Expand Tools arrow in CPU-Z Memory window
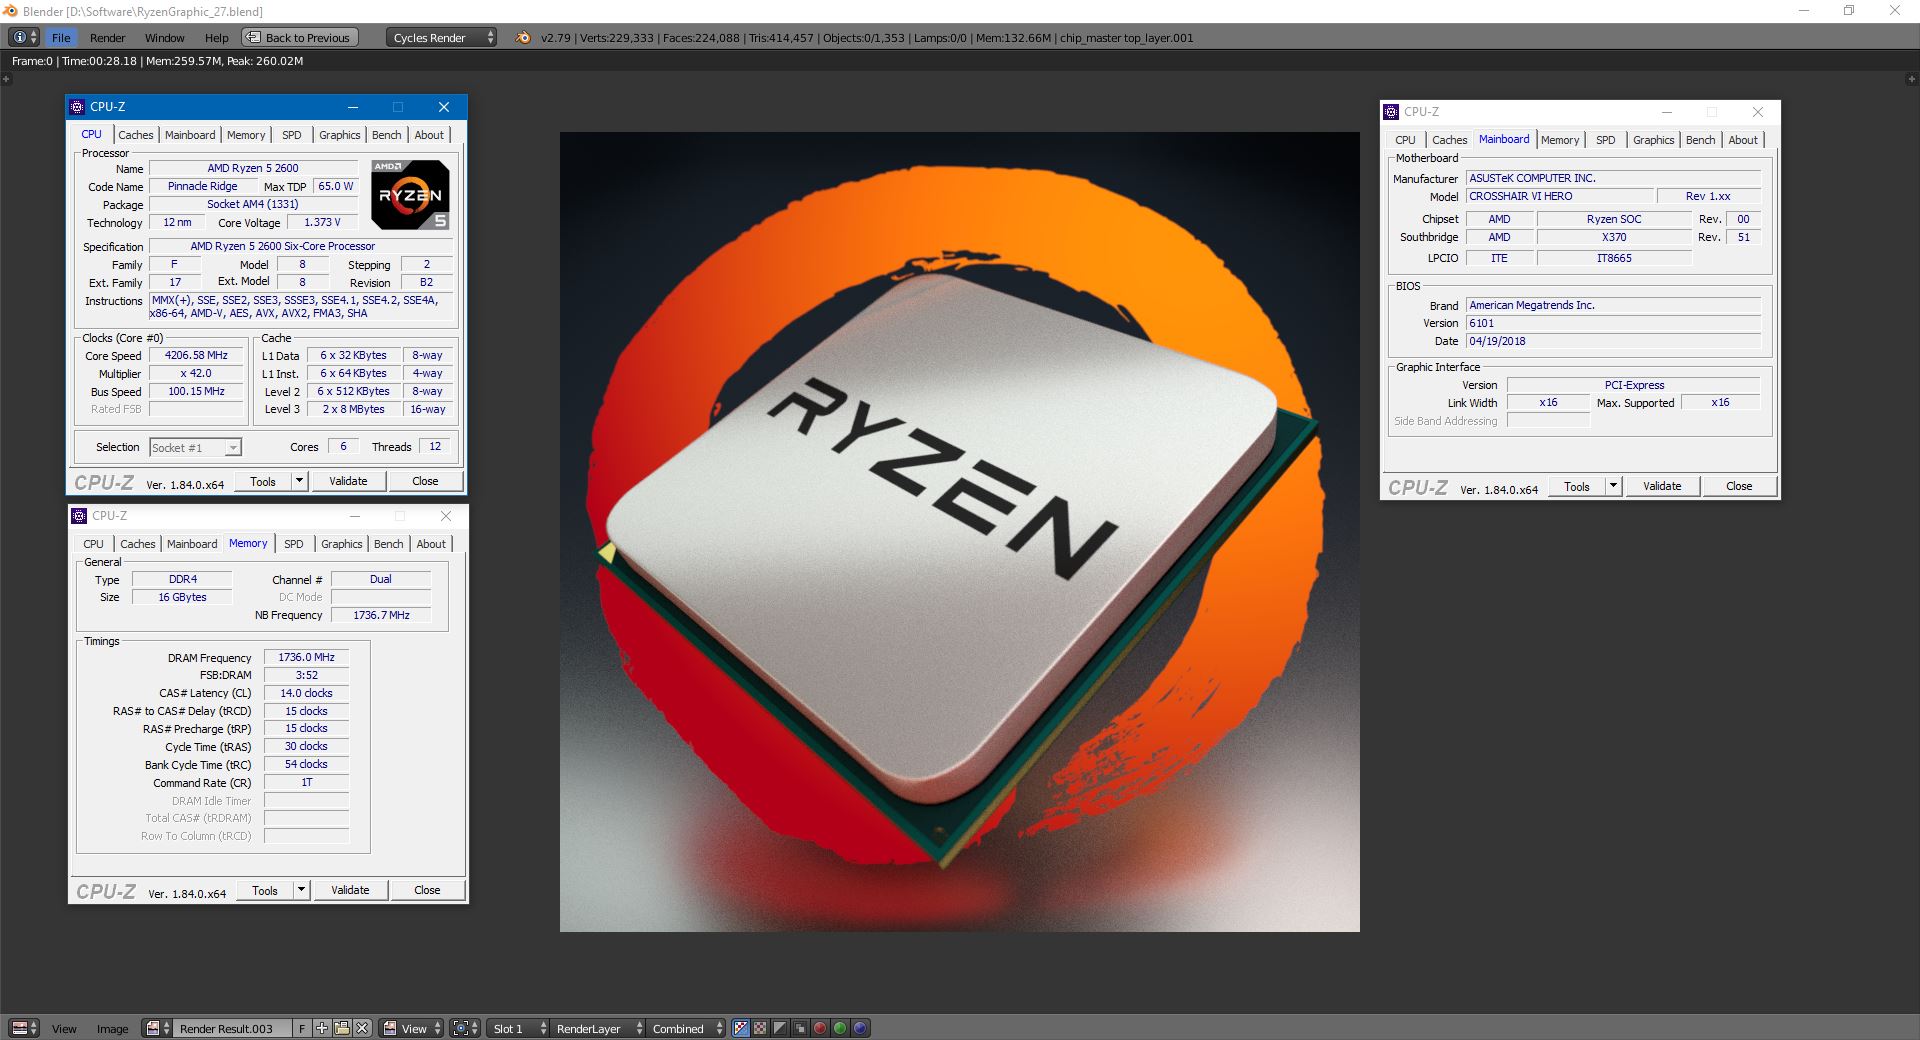 point(301,890)
